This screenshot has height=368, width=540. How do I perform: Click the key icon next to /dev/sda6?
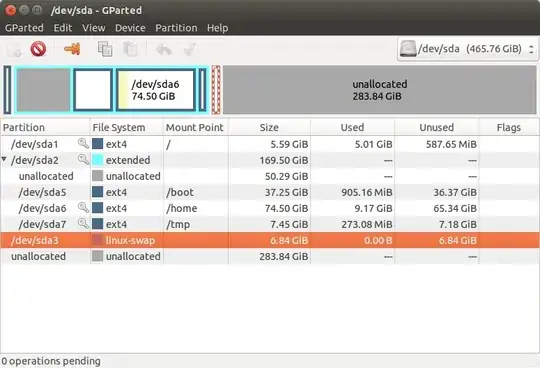[x=83, y=208]
